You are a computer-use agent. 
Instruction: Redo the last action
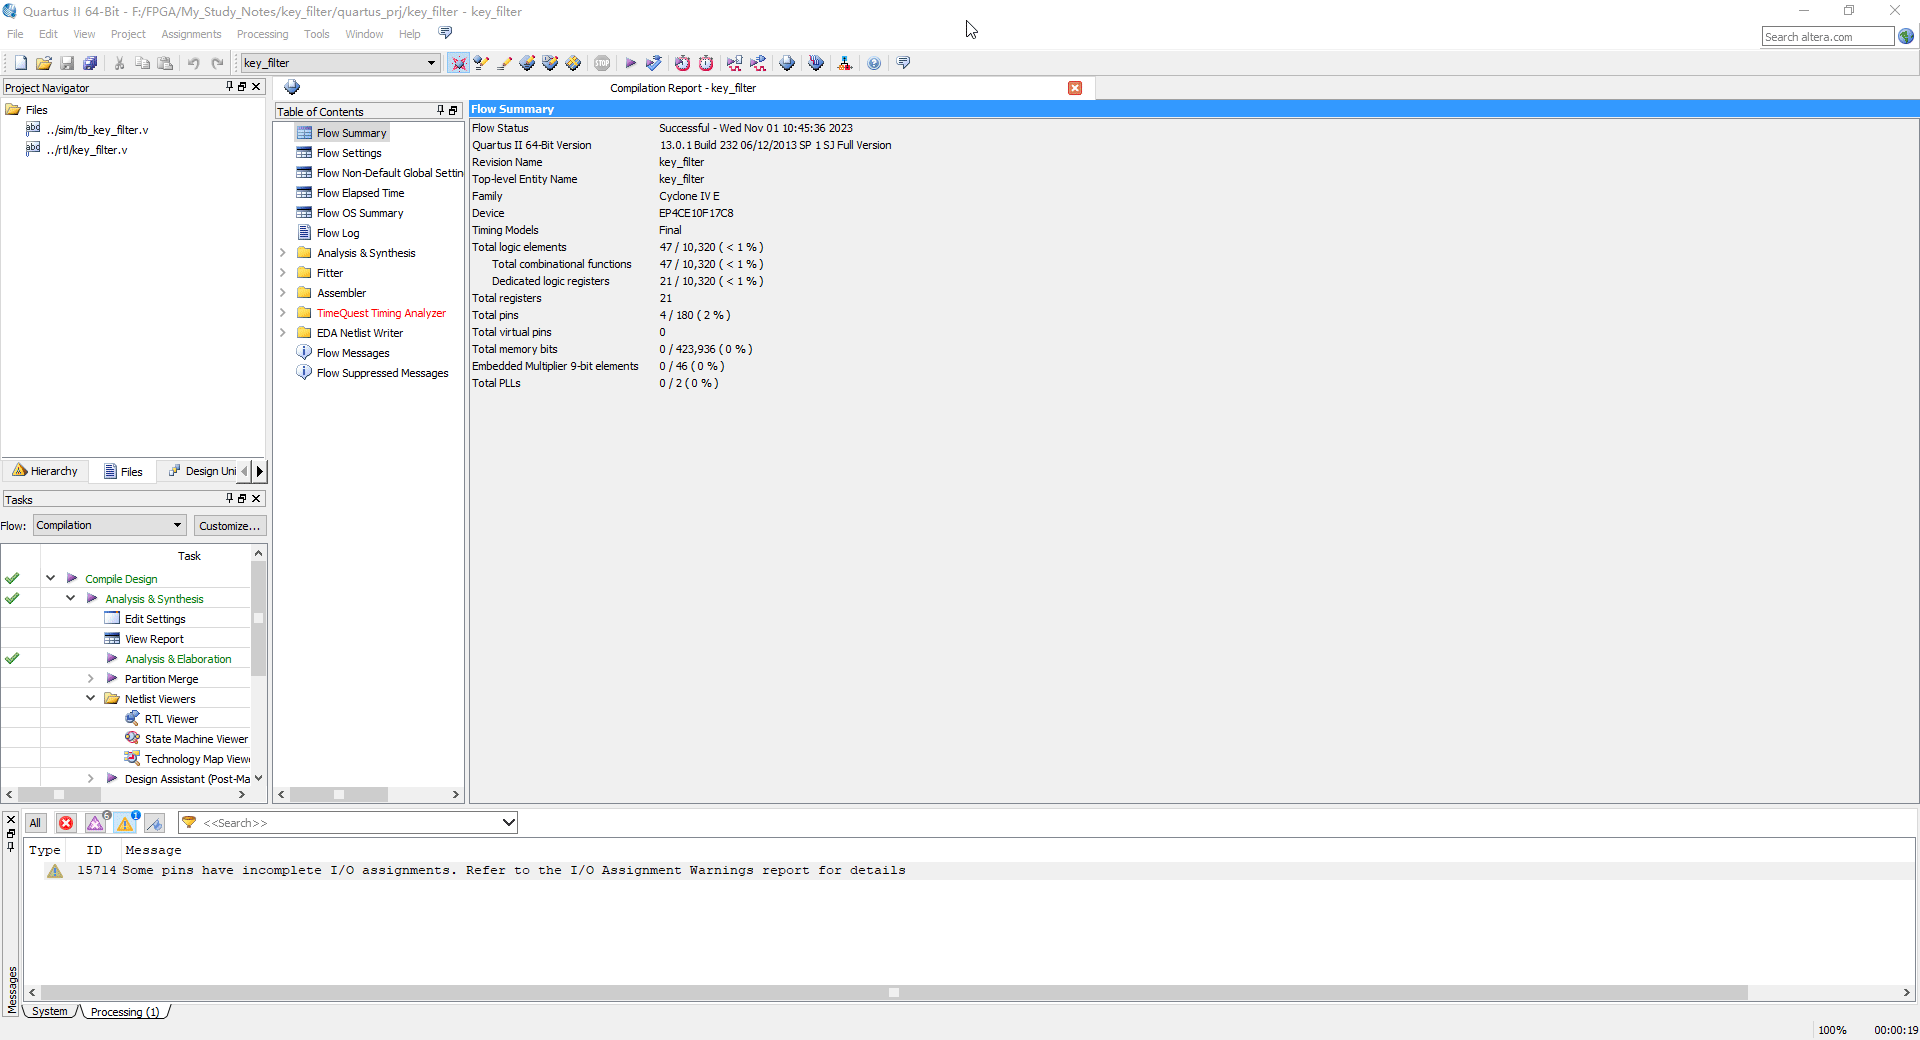217,63
